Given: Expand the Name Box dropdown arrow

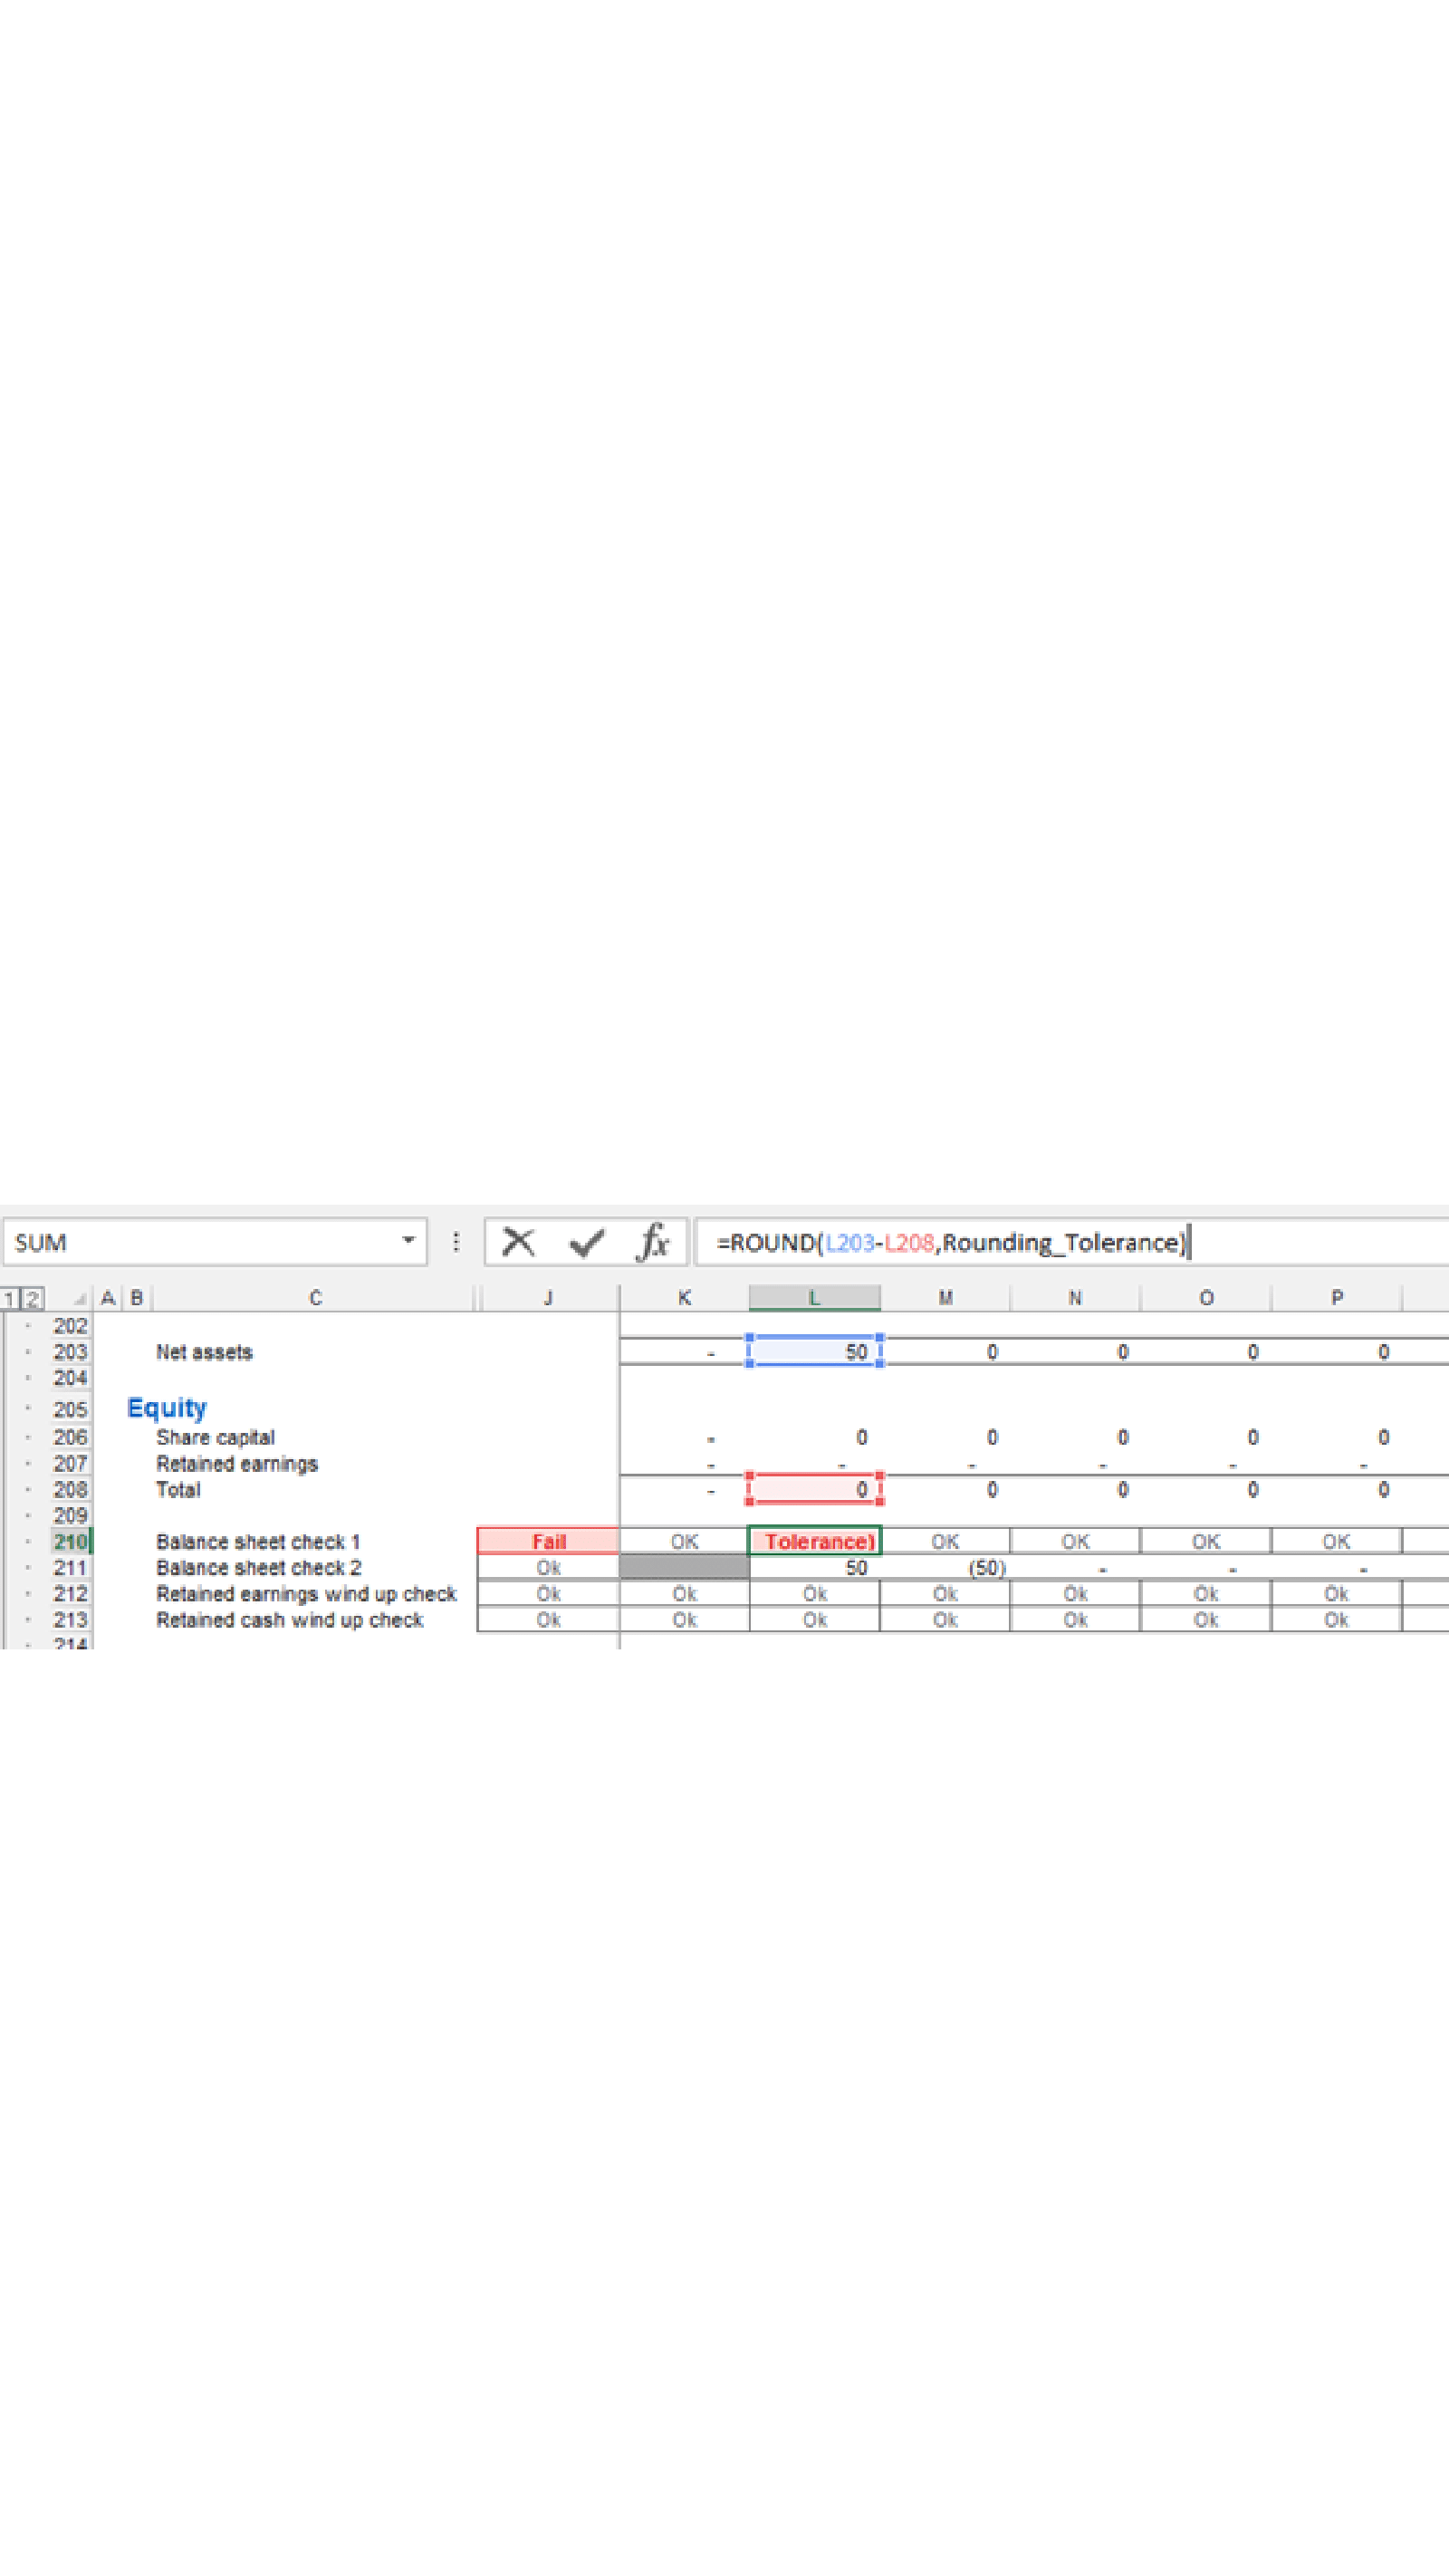Looking at the screenshot, I should click(x=408, y=1241).
